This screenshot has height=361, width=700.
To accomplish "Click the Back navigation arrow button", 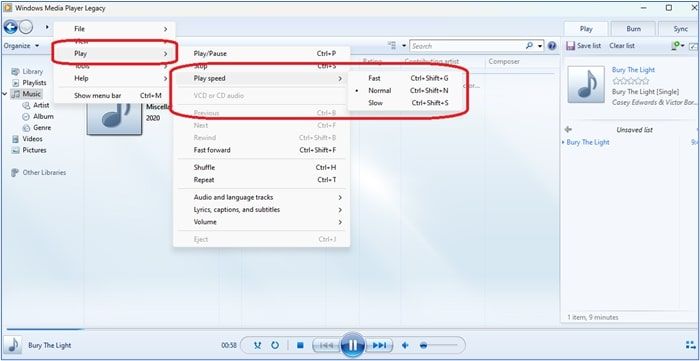I will (x=10, y=27).
